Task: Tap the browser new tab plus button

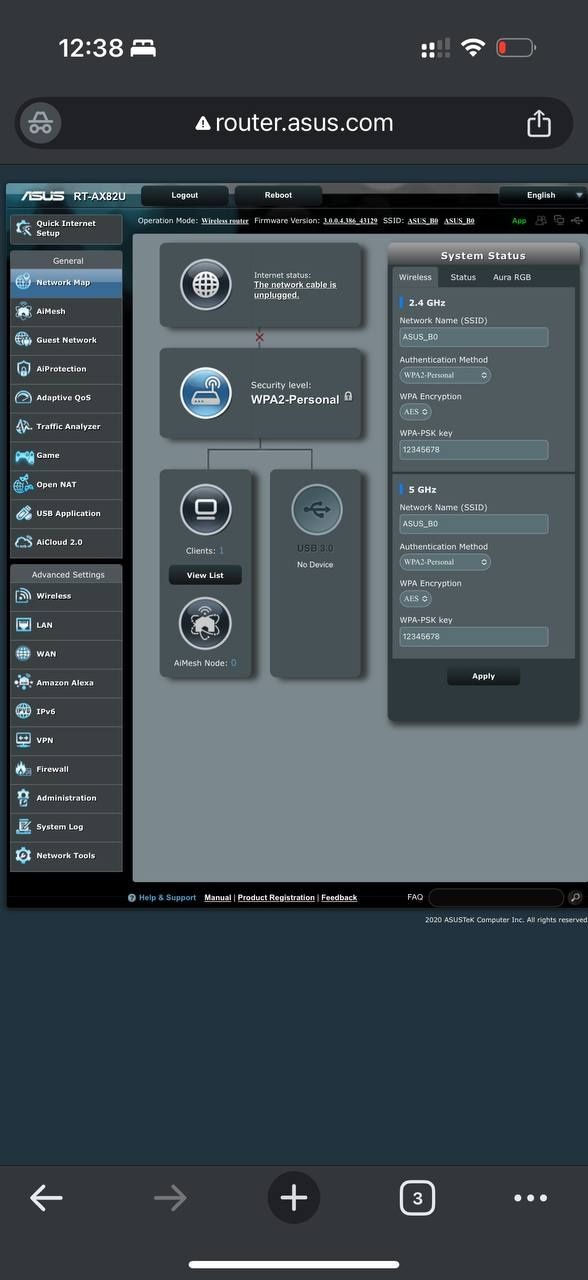Action: point(294,1197)
